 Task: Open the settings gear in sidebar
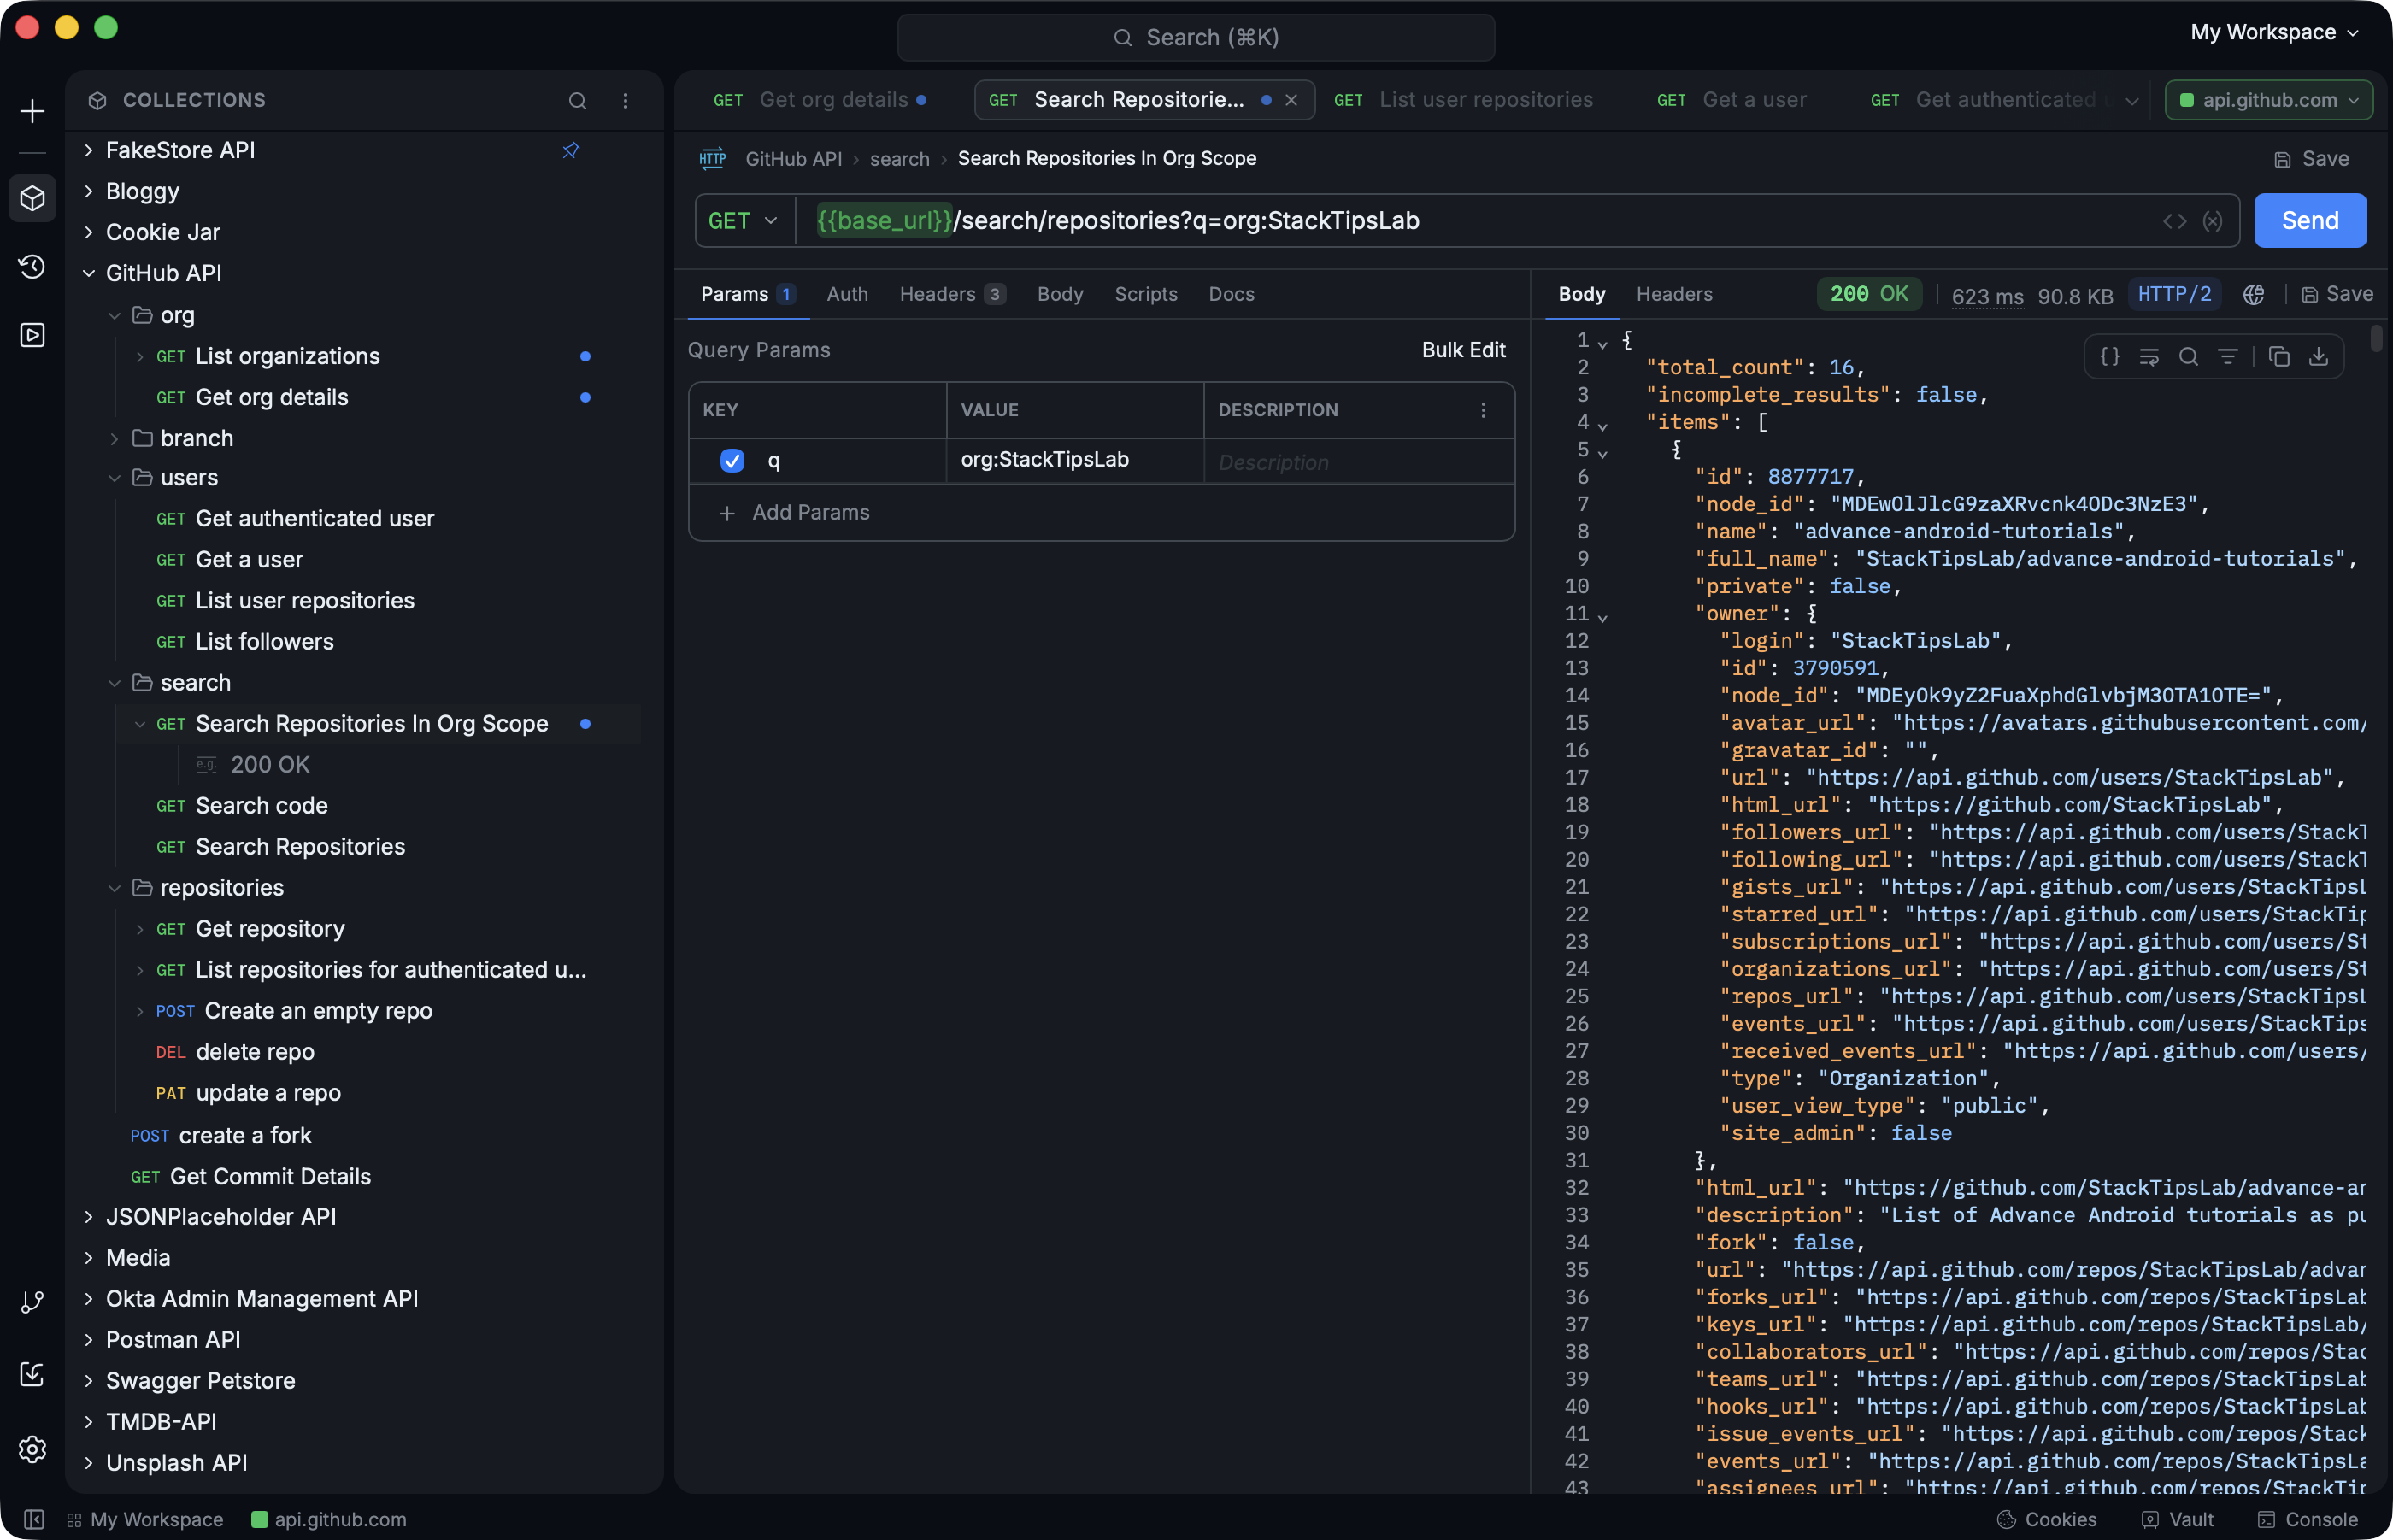(32, 1449)
